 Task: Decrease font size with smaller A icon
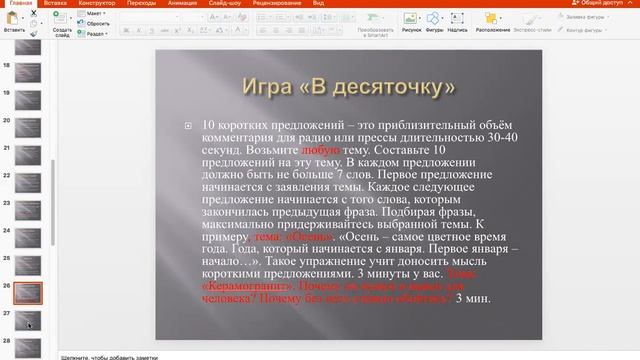(x=227, y=17)
